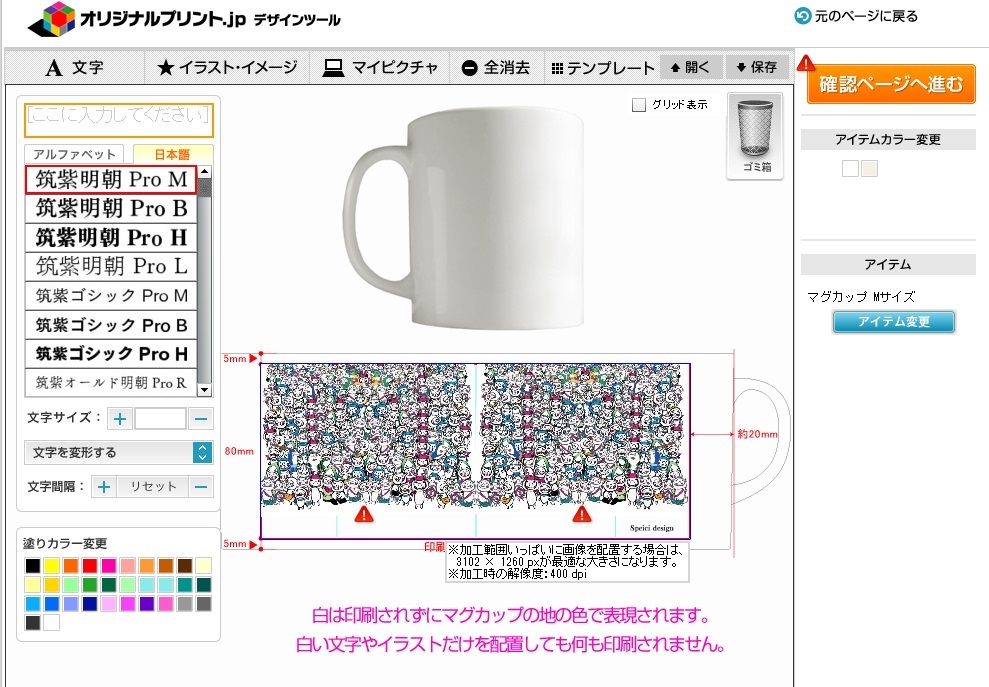Choose the white item color under アイテムカラー変更

(x=850, y=168)
